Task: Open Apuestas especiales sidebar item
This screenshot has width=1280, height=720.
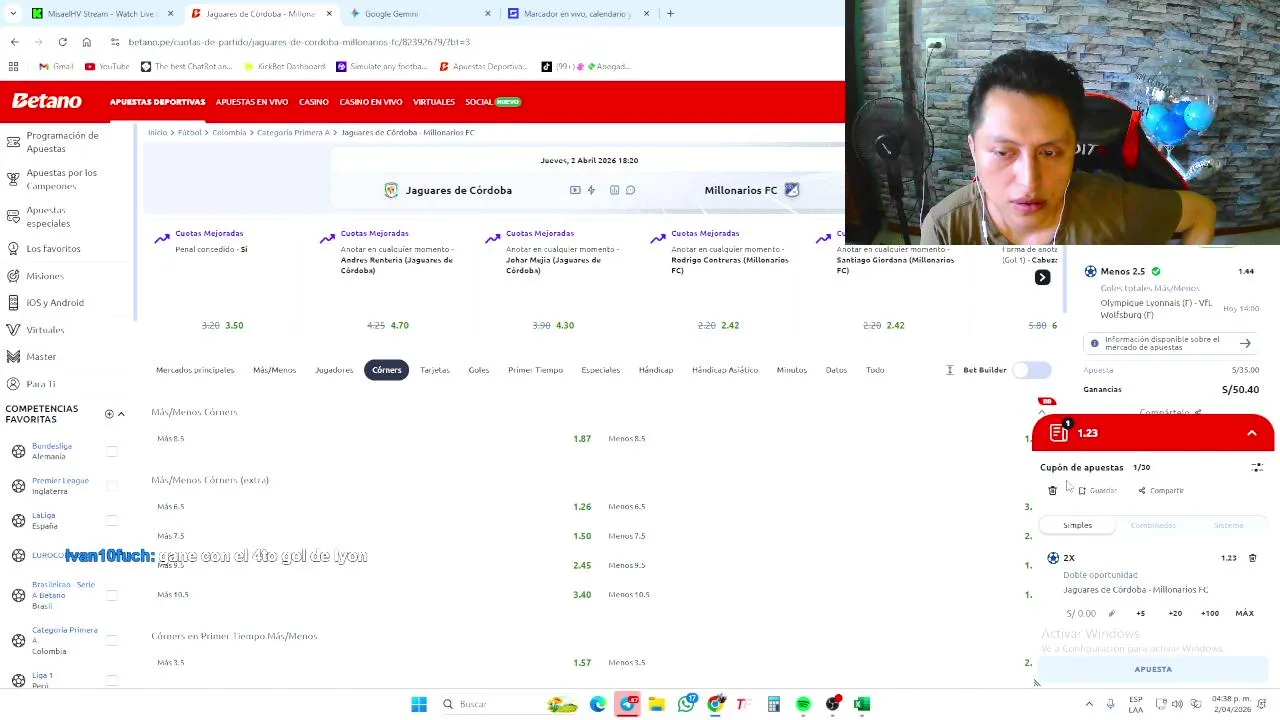Action: pos(48,216)
